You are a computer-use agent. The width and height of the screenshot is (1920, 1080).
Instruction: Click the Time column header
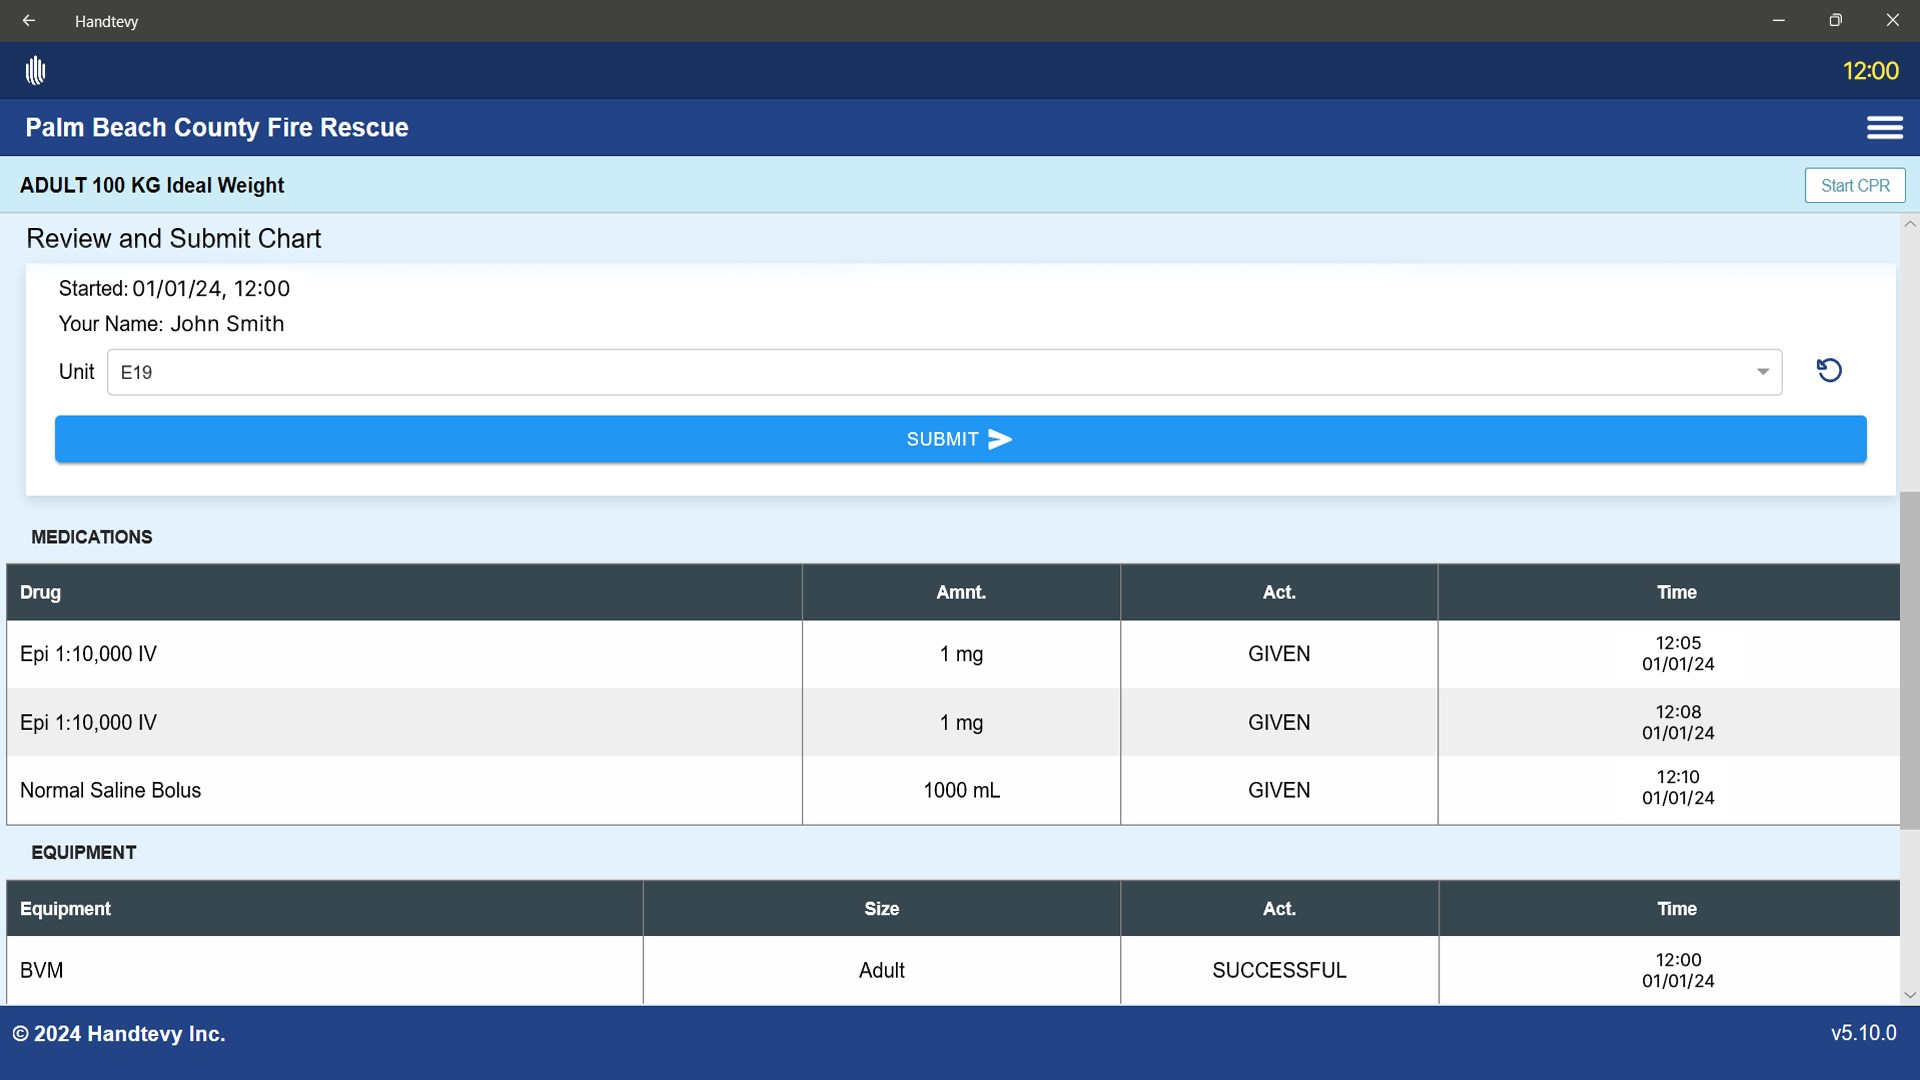1676,592
